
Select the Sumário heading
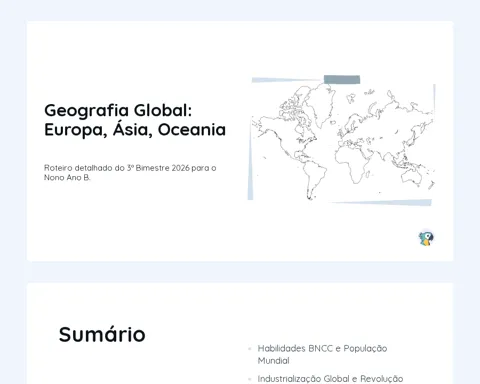tap(102, 334)
